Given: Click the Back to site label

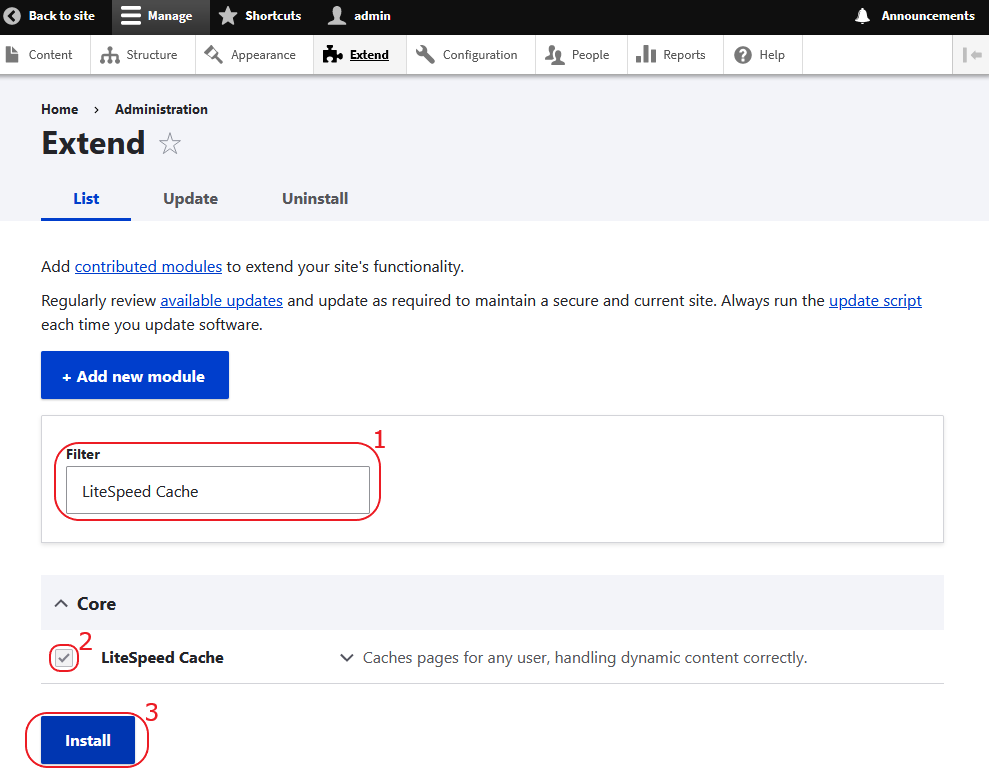Looking at the screenshot, I should click(62, 16).
